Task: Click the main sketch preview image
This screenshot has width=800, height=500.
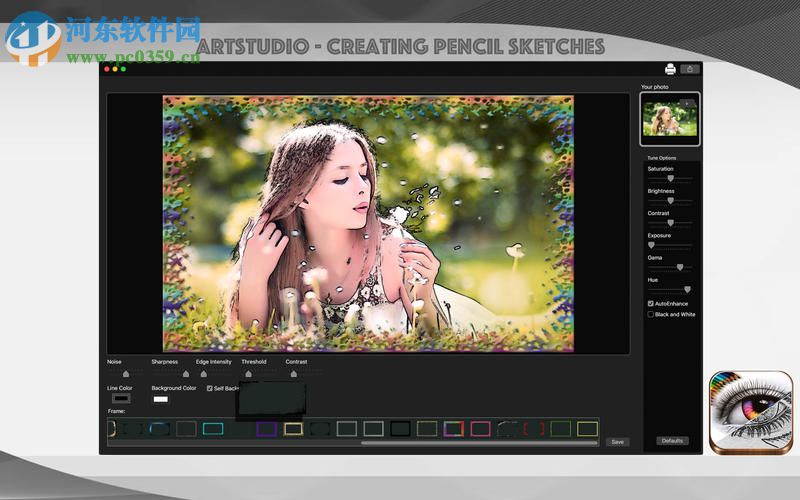Action: pos(368,223)
